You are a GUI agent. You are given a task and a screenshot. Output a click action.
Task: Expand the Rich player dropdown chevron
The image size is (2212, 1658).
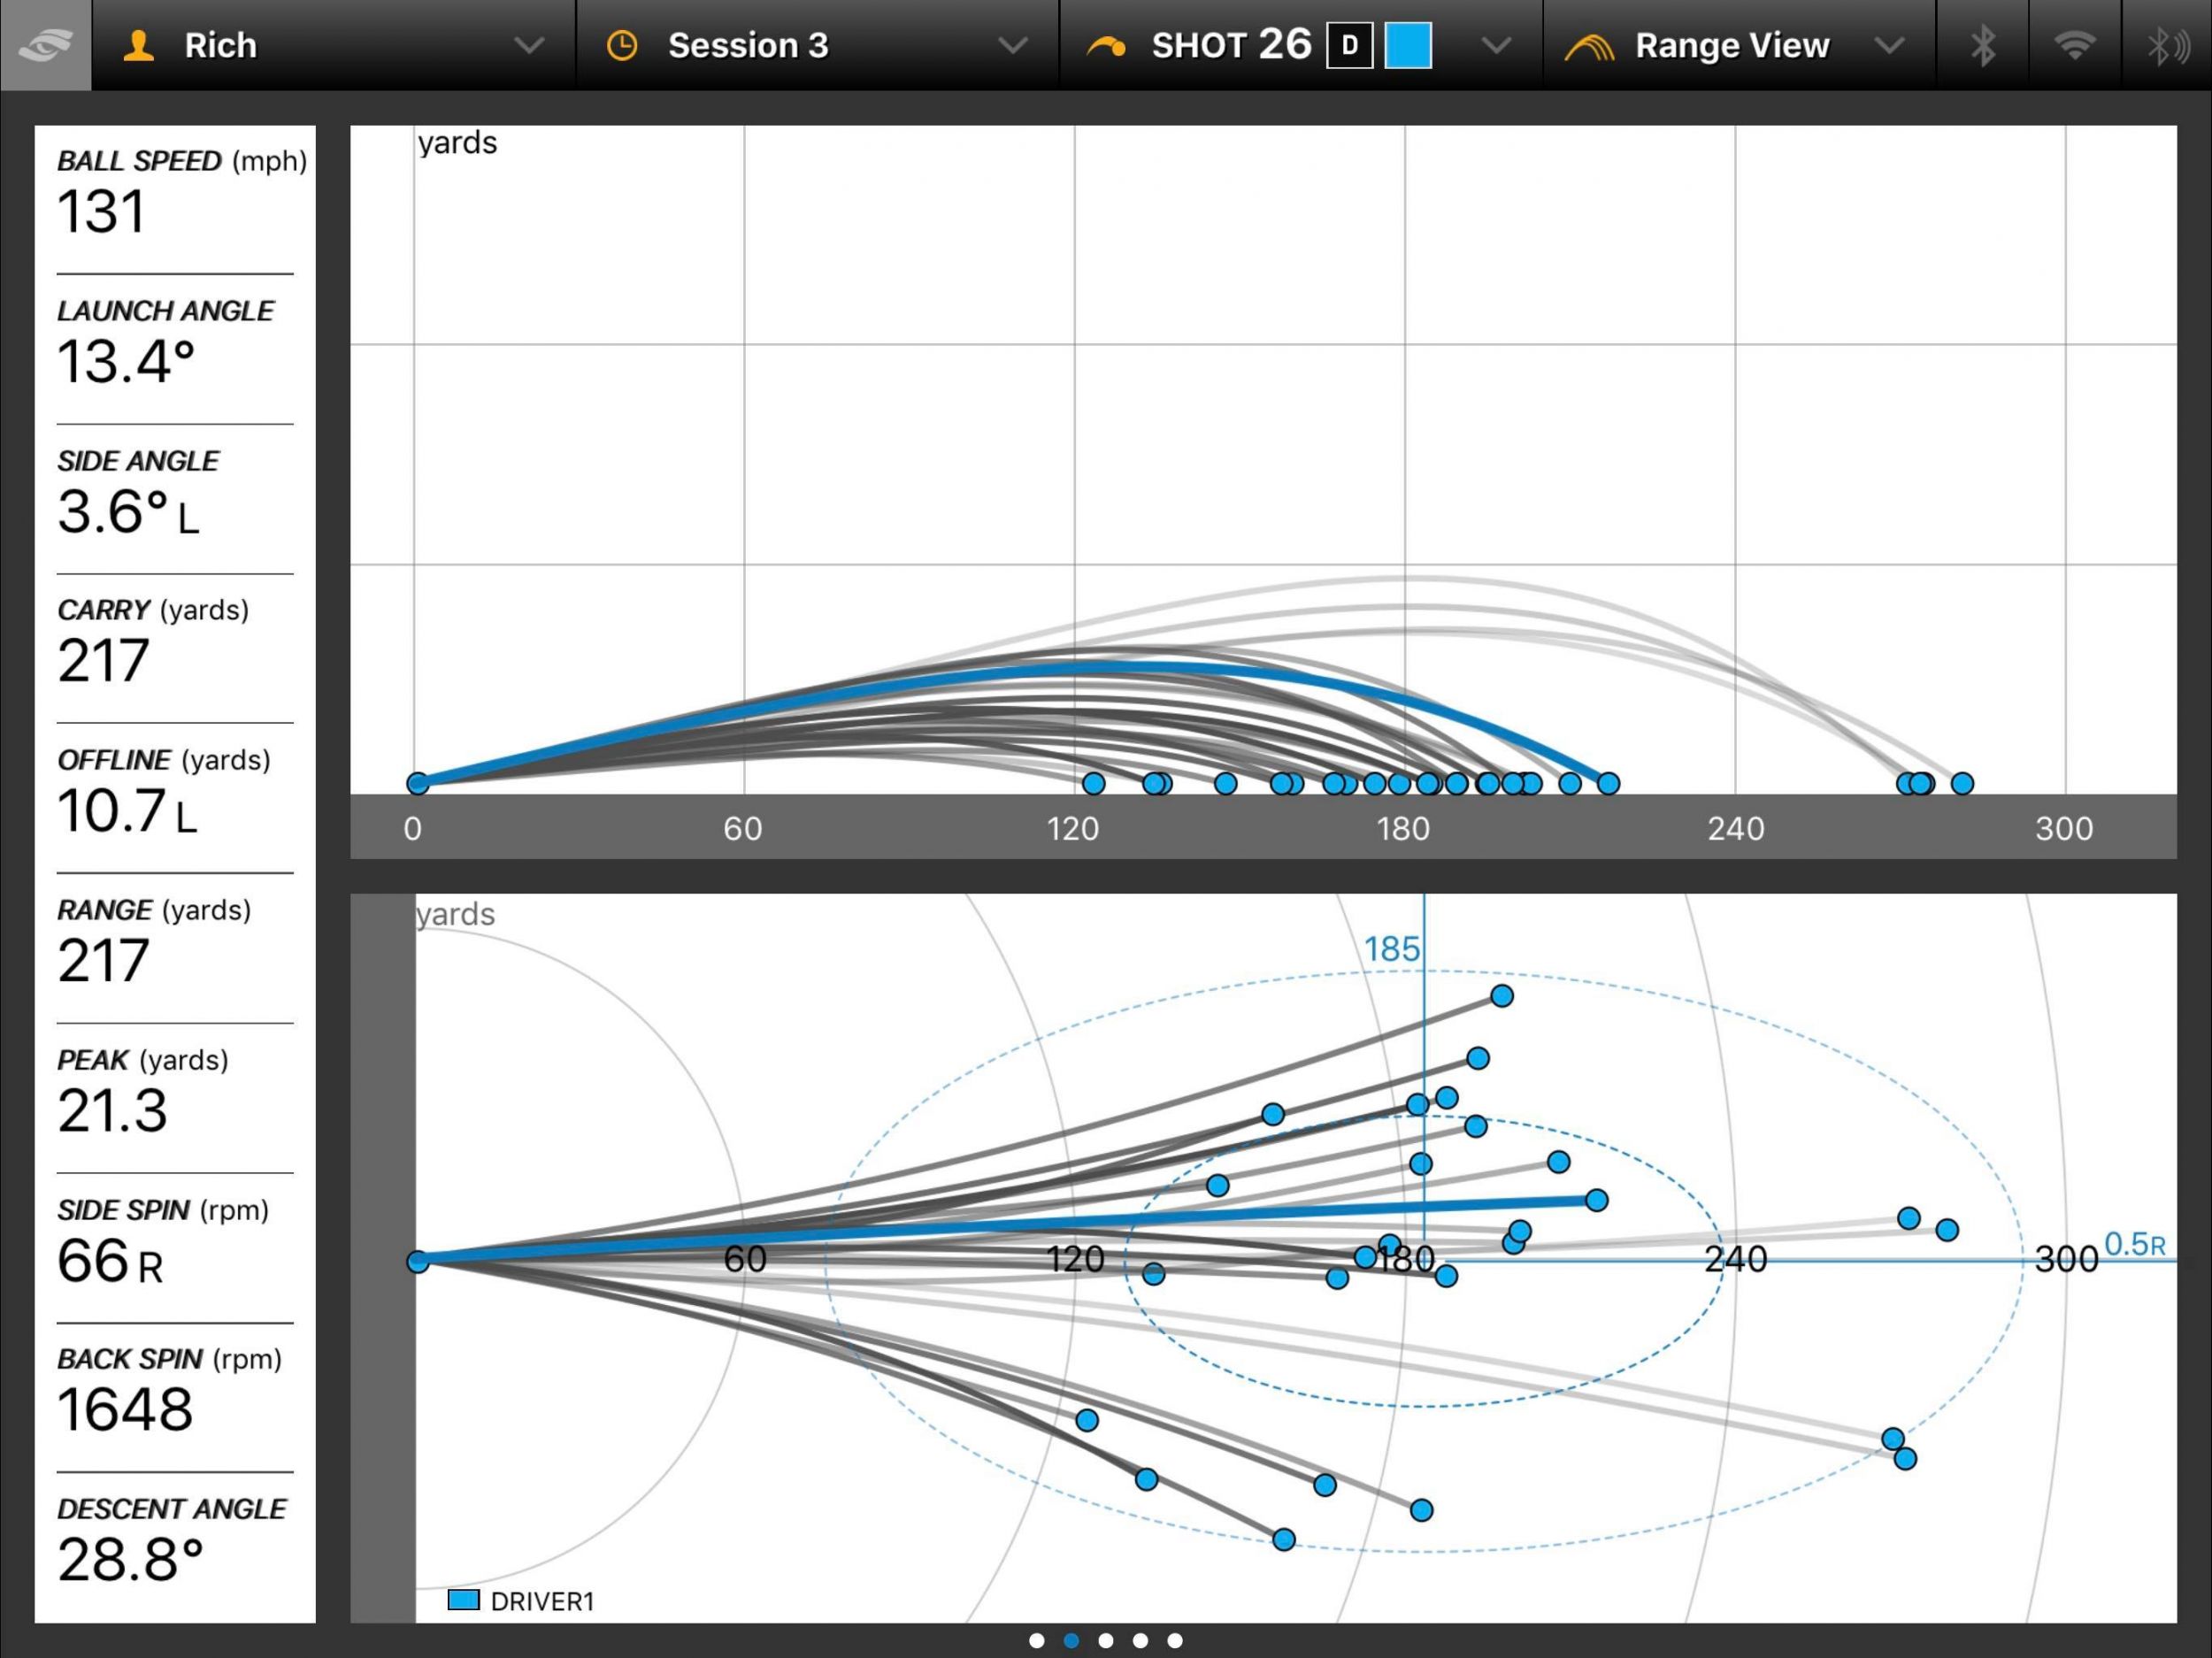pyautogui.click(x=529, y=45)
